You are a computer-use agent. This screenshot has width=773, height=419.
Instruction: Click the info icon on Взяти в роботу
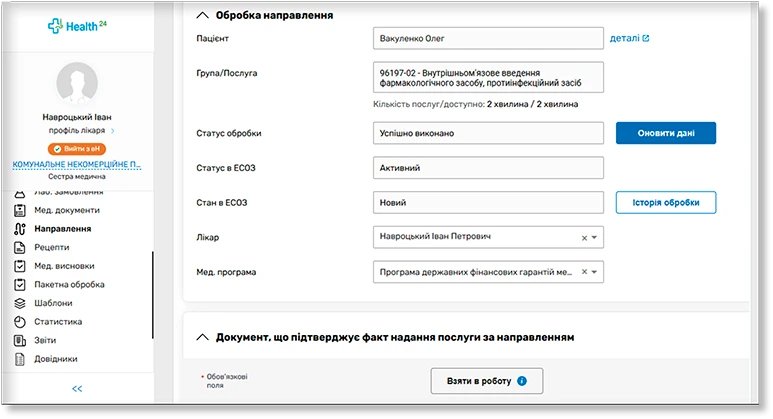(x=522, y=381)
